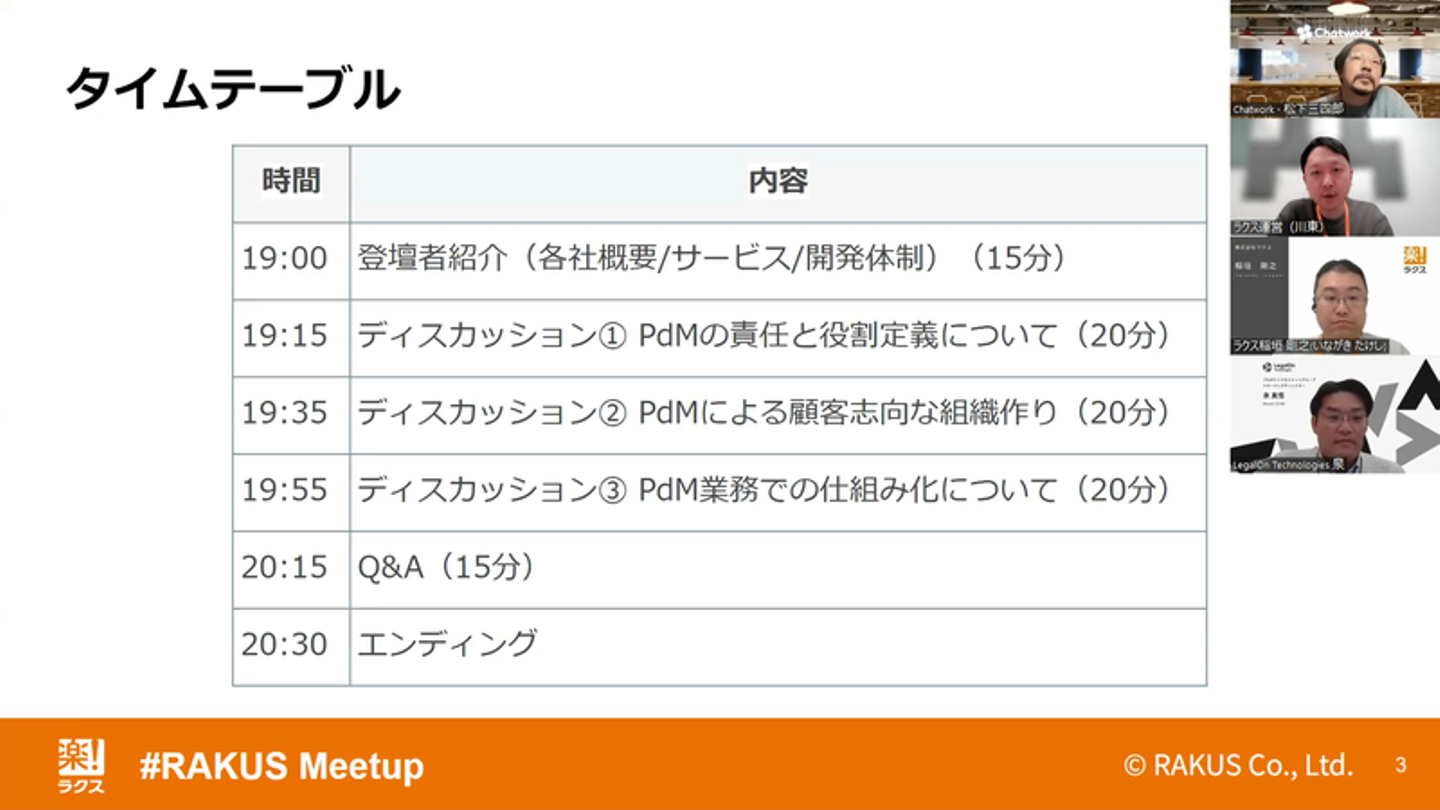
Task: Select the 時間 column header
Action: [291, 182]
